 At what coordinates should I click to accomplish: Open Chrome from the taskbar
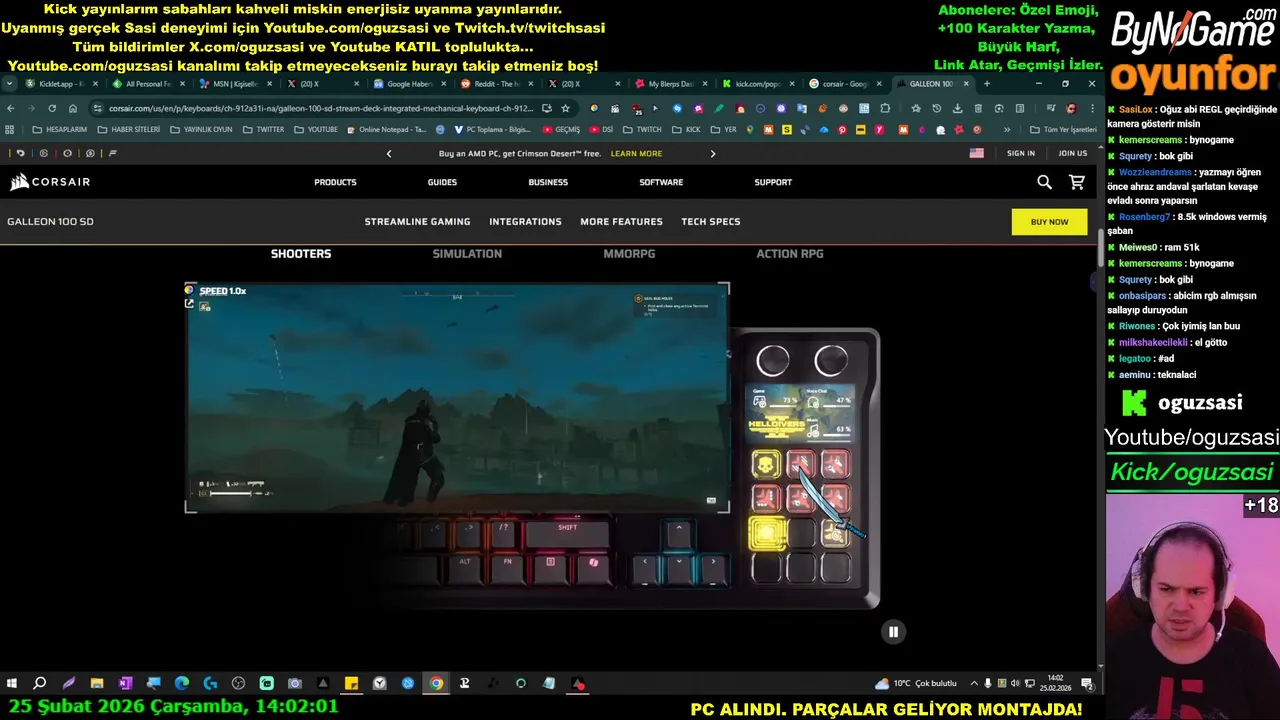436,683
